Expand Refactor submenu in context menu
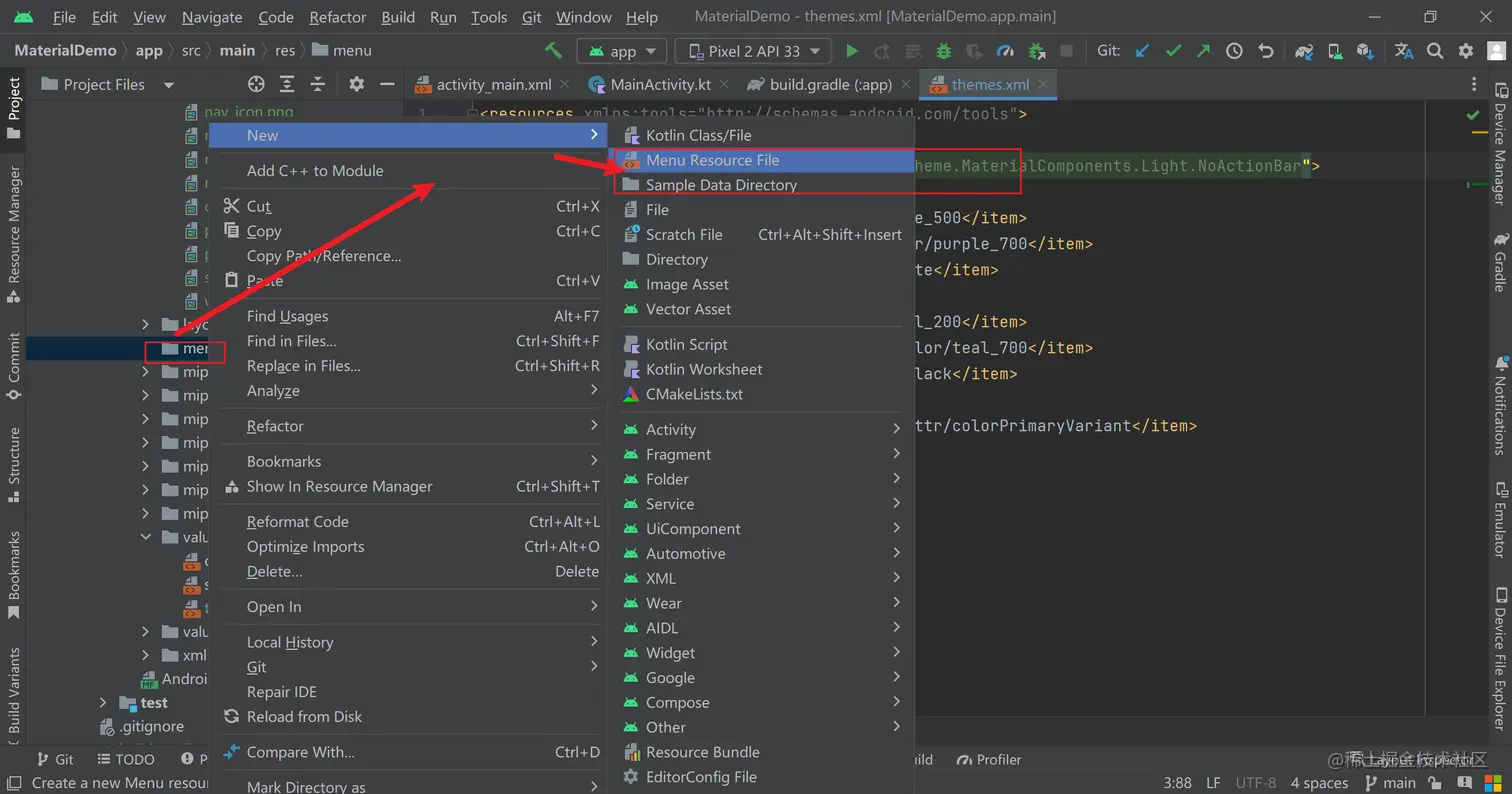1512x794 pixels. tap(408, 426)
